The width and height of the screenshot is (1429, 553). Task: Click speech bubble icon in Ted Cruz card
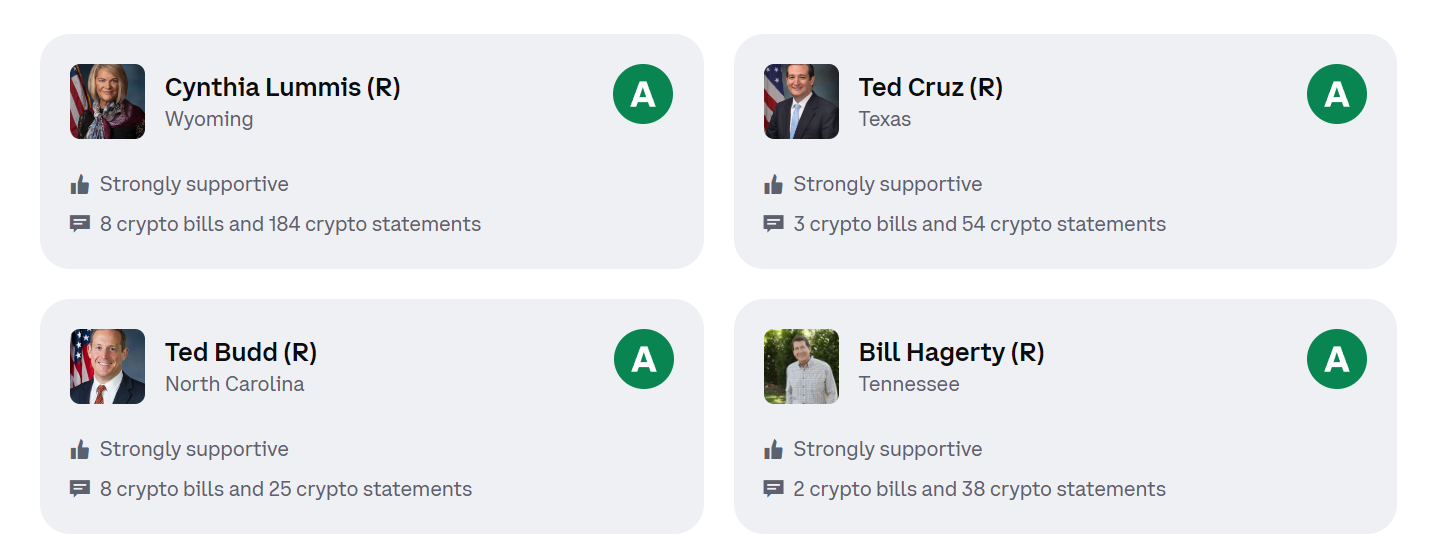coord(774,224)
